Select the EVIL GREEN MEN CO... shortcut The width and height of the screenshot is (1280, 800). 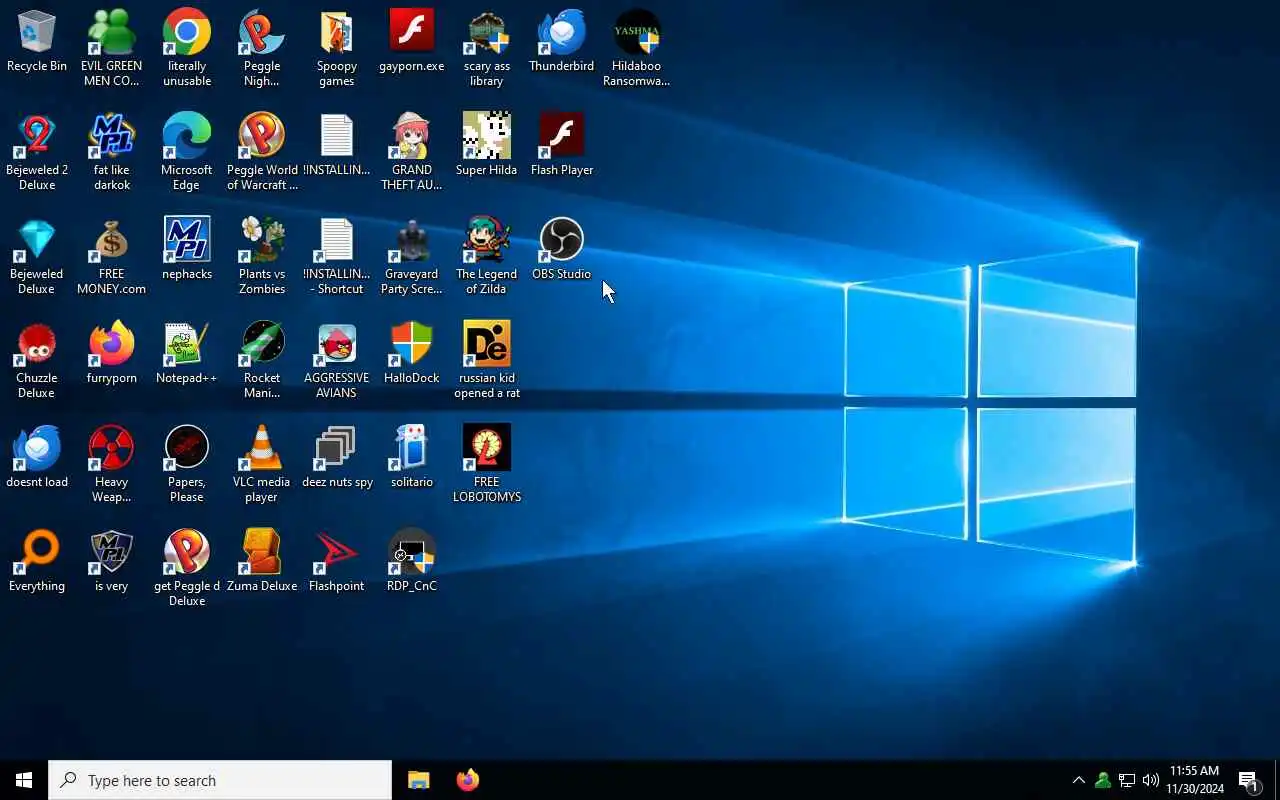tap(112, 48)
